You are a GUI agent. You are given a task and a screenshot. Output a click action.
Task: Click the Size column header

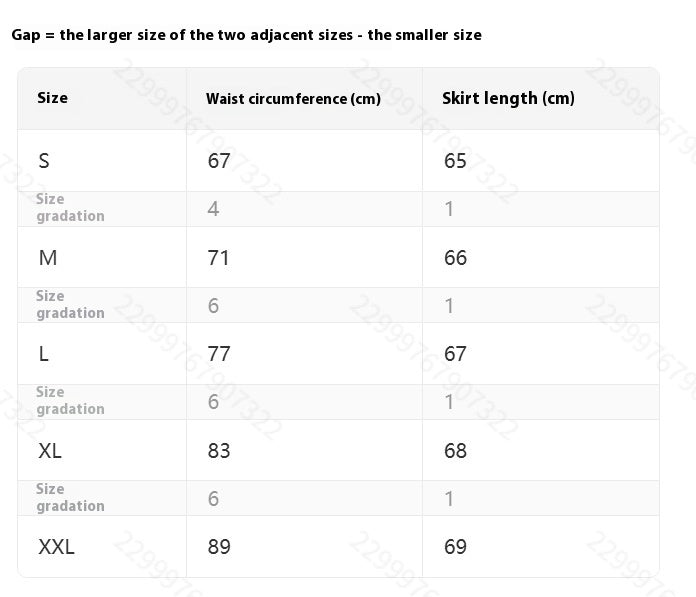click(x=52, y=98)
